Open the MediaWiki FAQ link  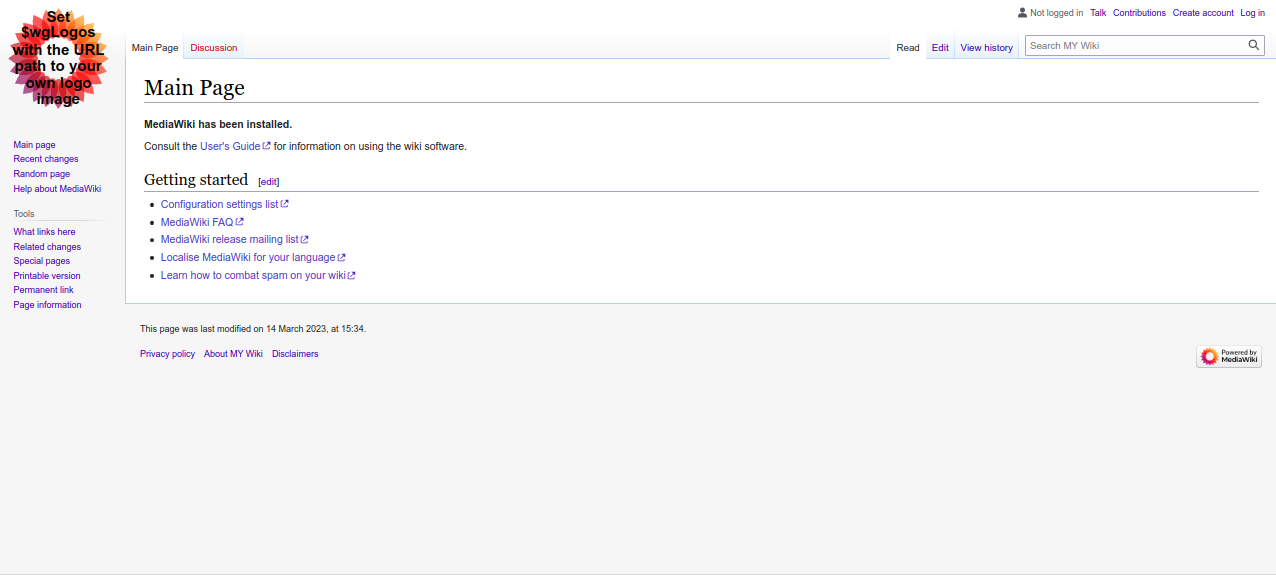[197, 222]
